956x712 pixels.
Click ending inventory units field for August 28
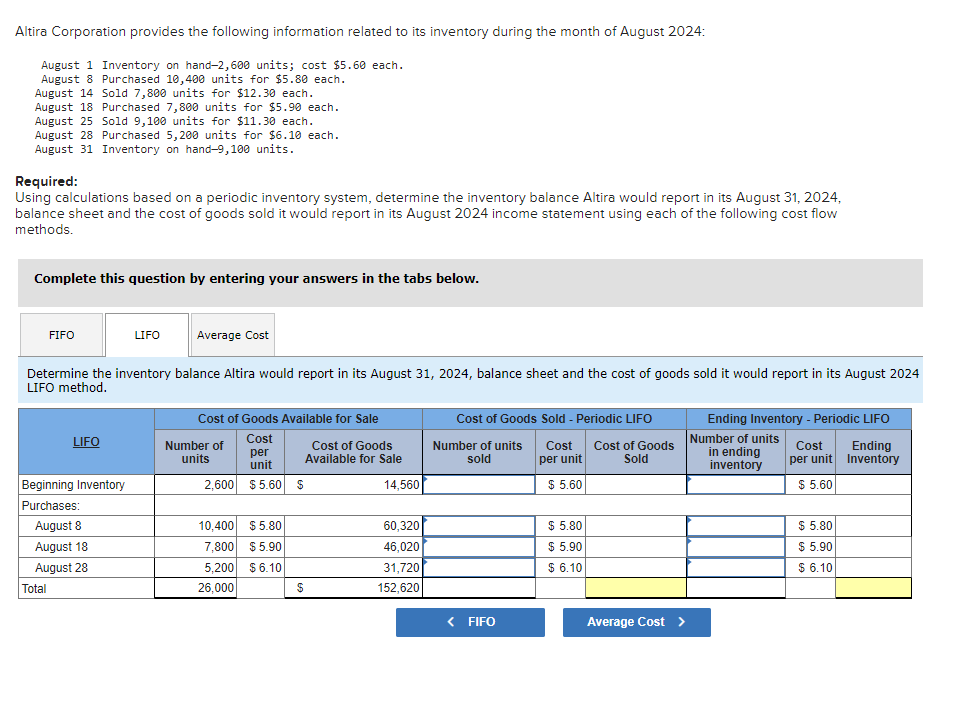point(736,568)
